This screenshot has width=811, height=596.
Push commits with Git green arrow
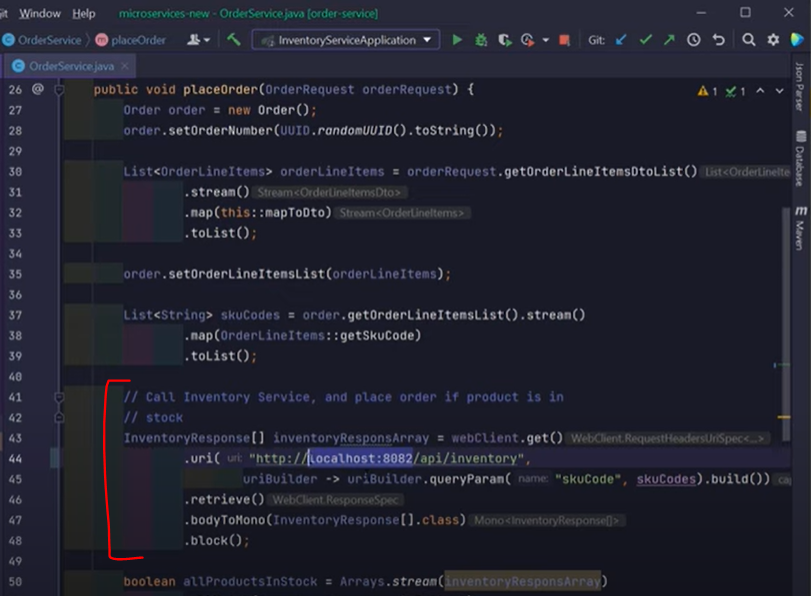(x=669, y=40)
